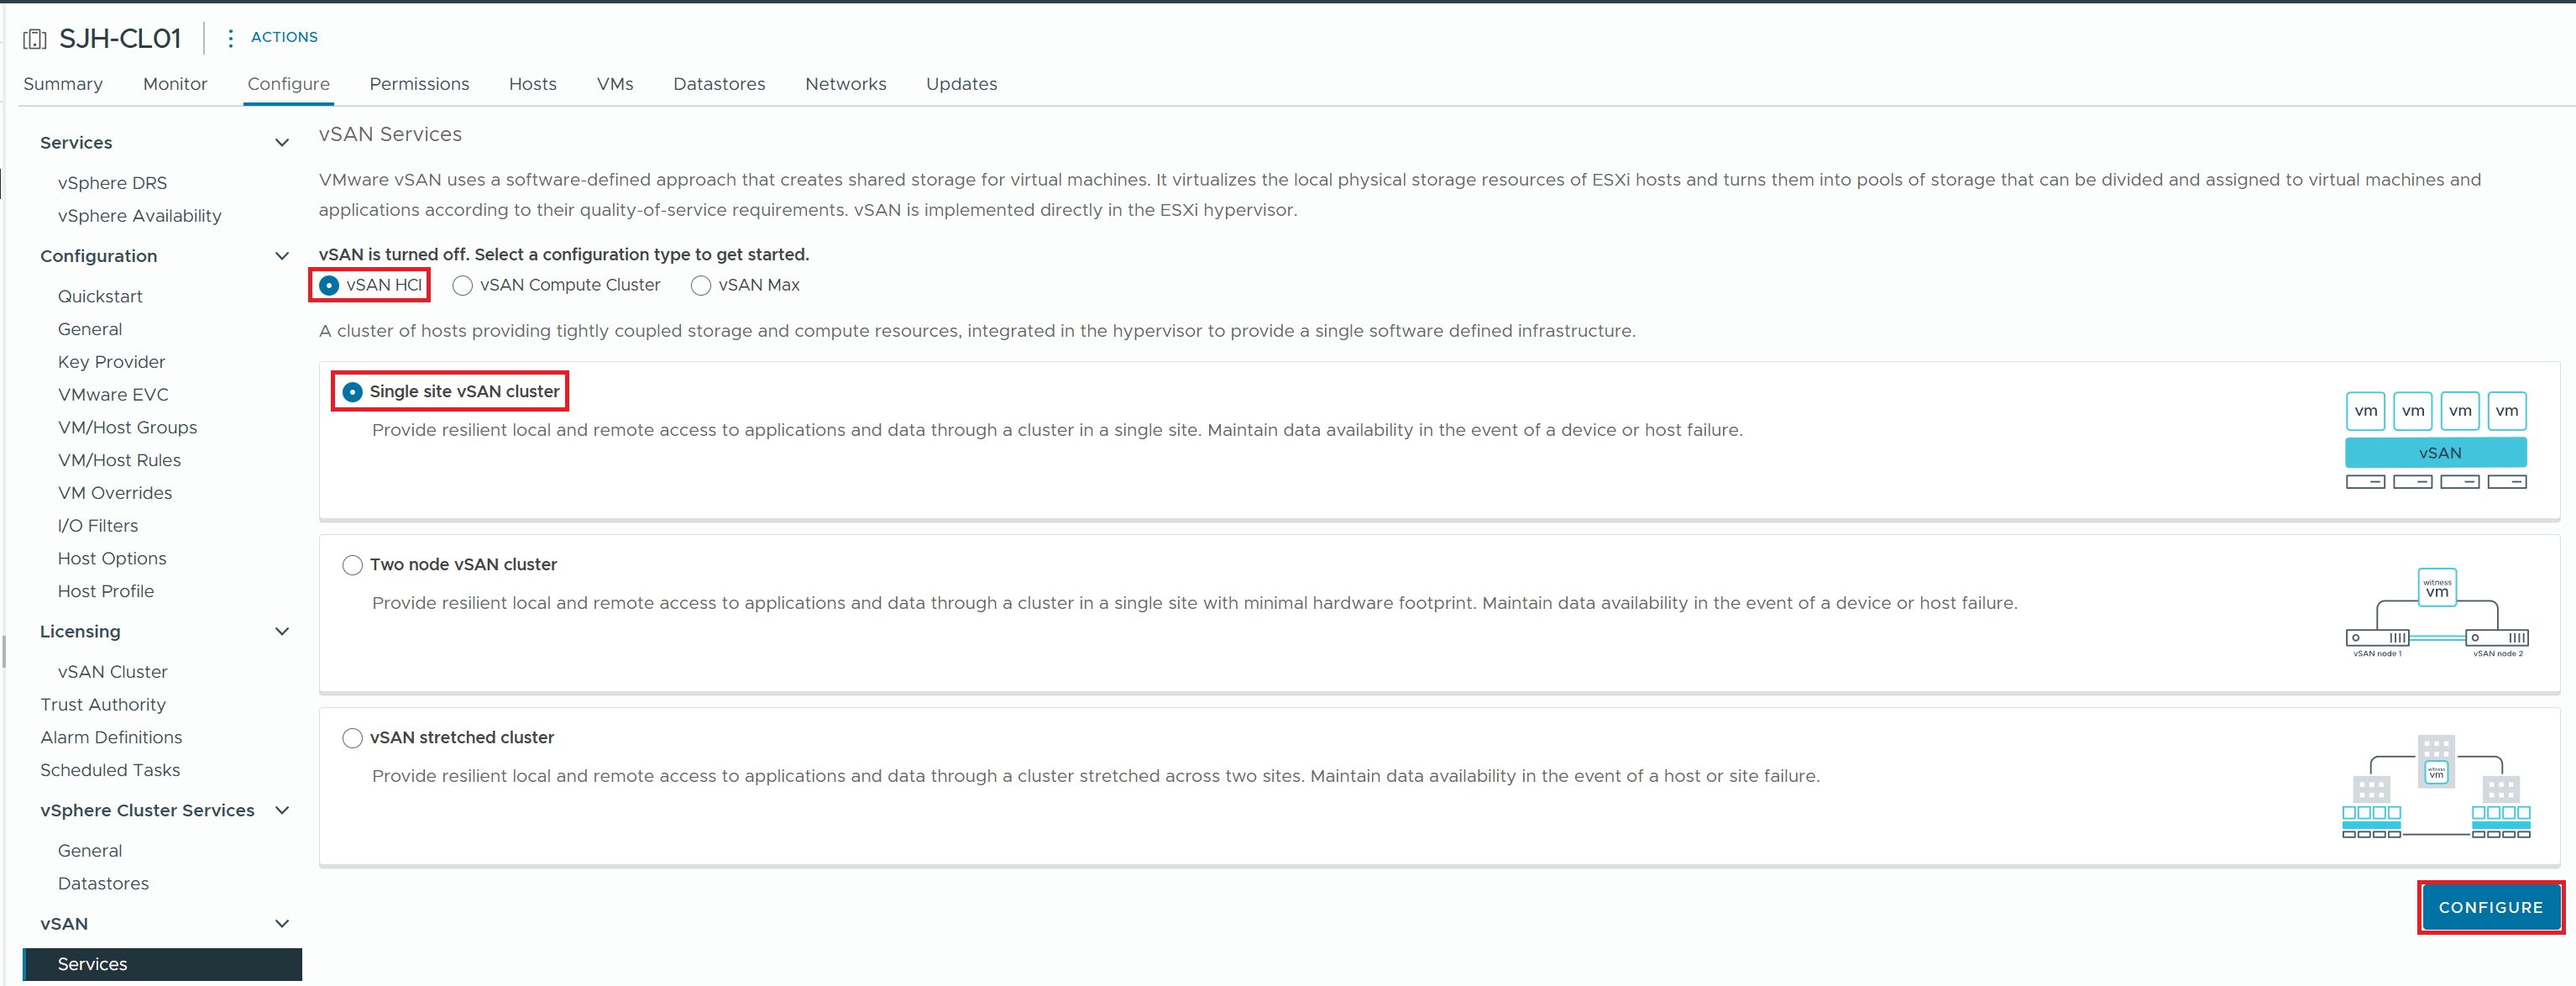This screenshot has height=986, width=2576.
Task: Select the vSAN HCI radio button
Action: (x=329, y=286)
